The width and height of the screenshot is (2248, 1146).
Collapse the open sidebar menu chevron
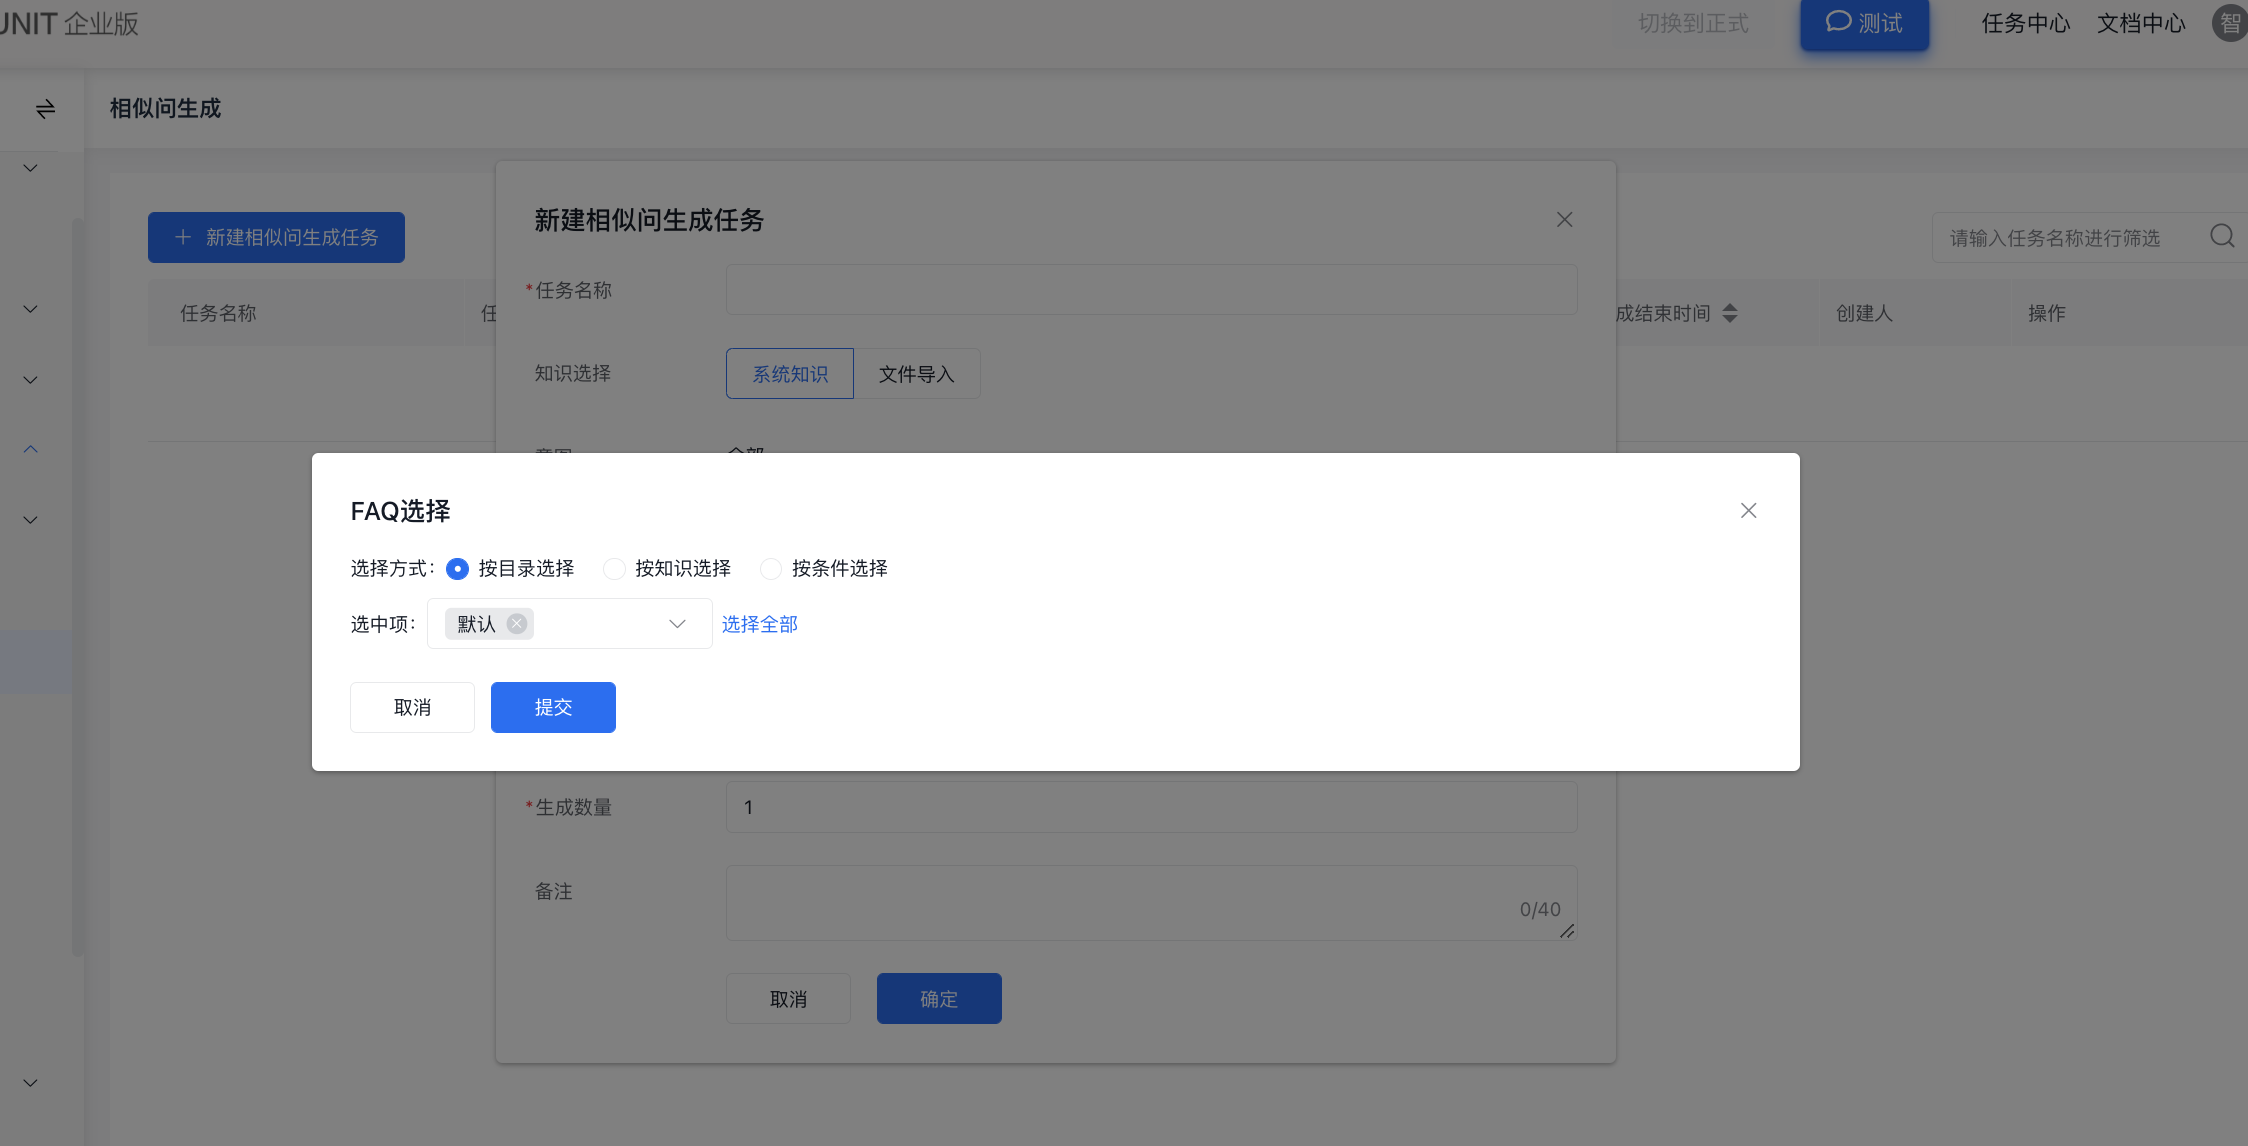click(31, 449)
